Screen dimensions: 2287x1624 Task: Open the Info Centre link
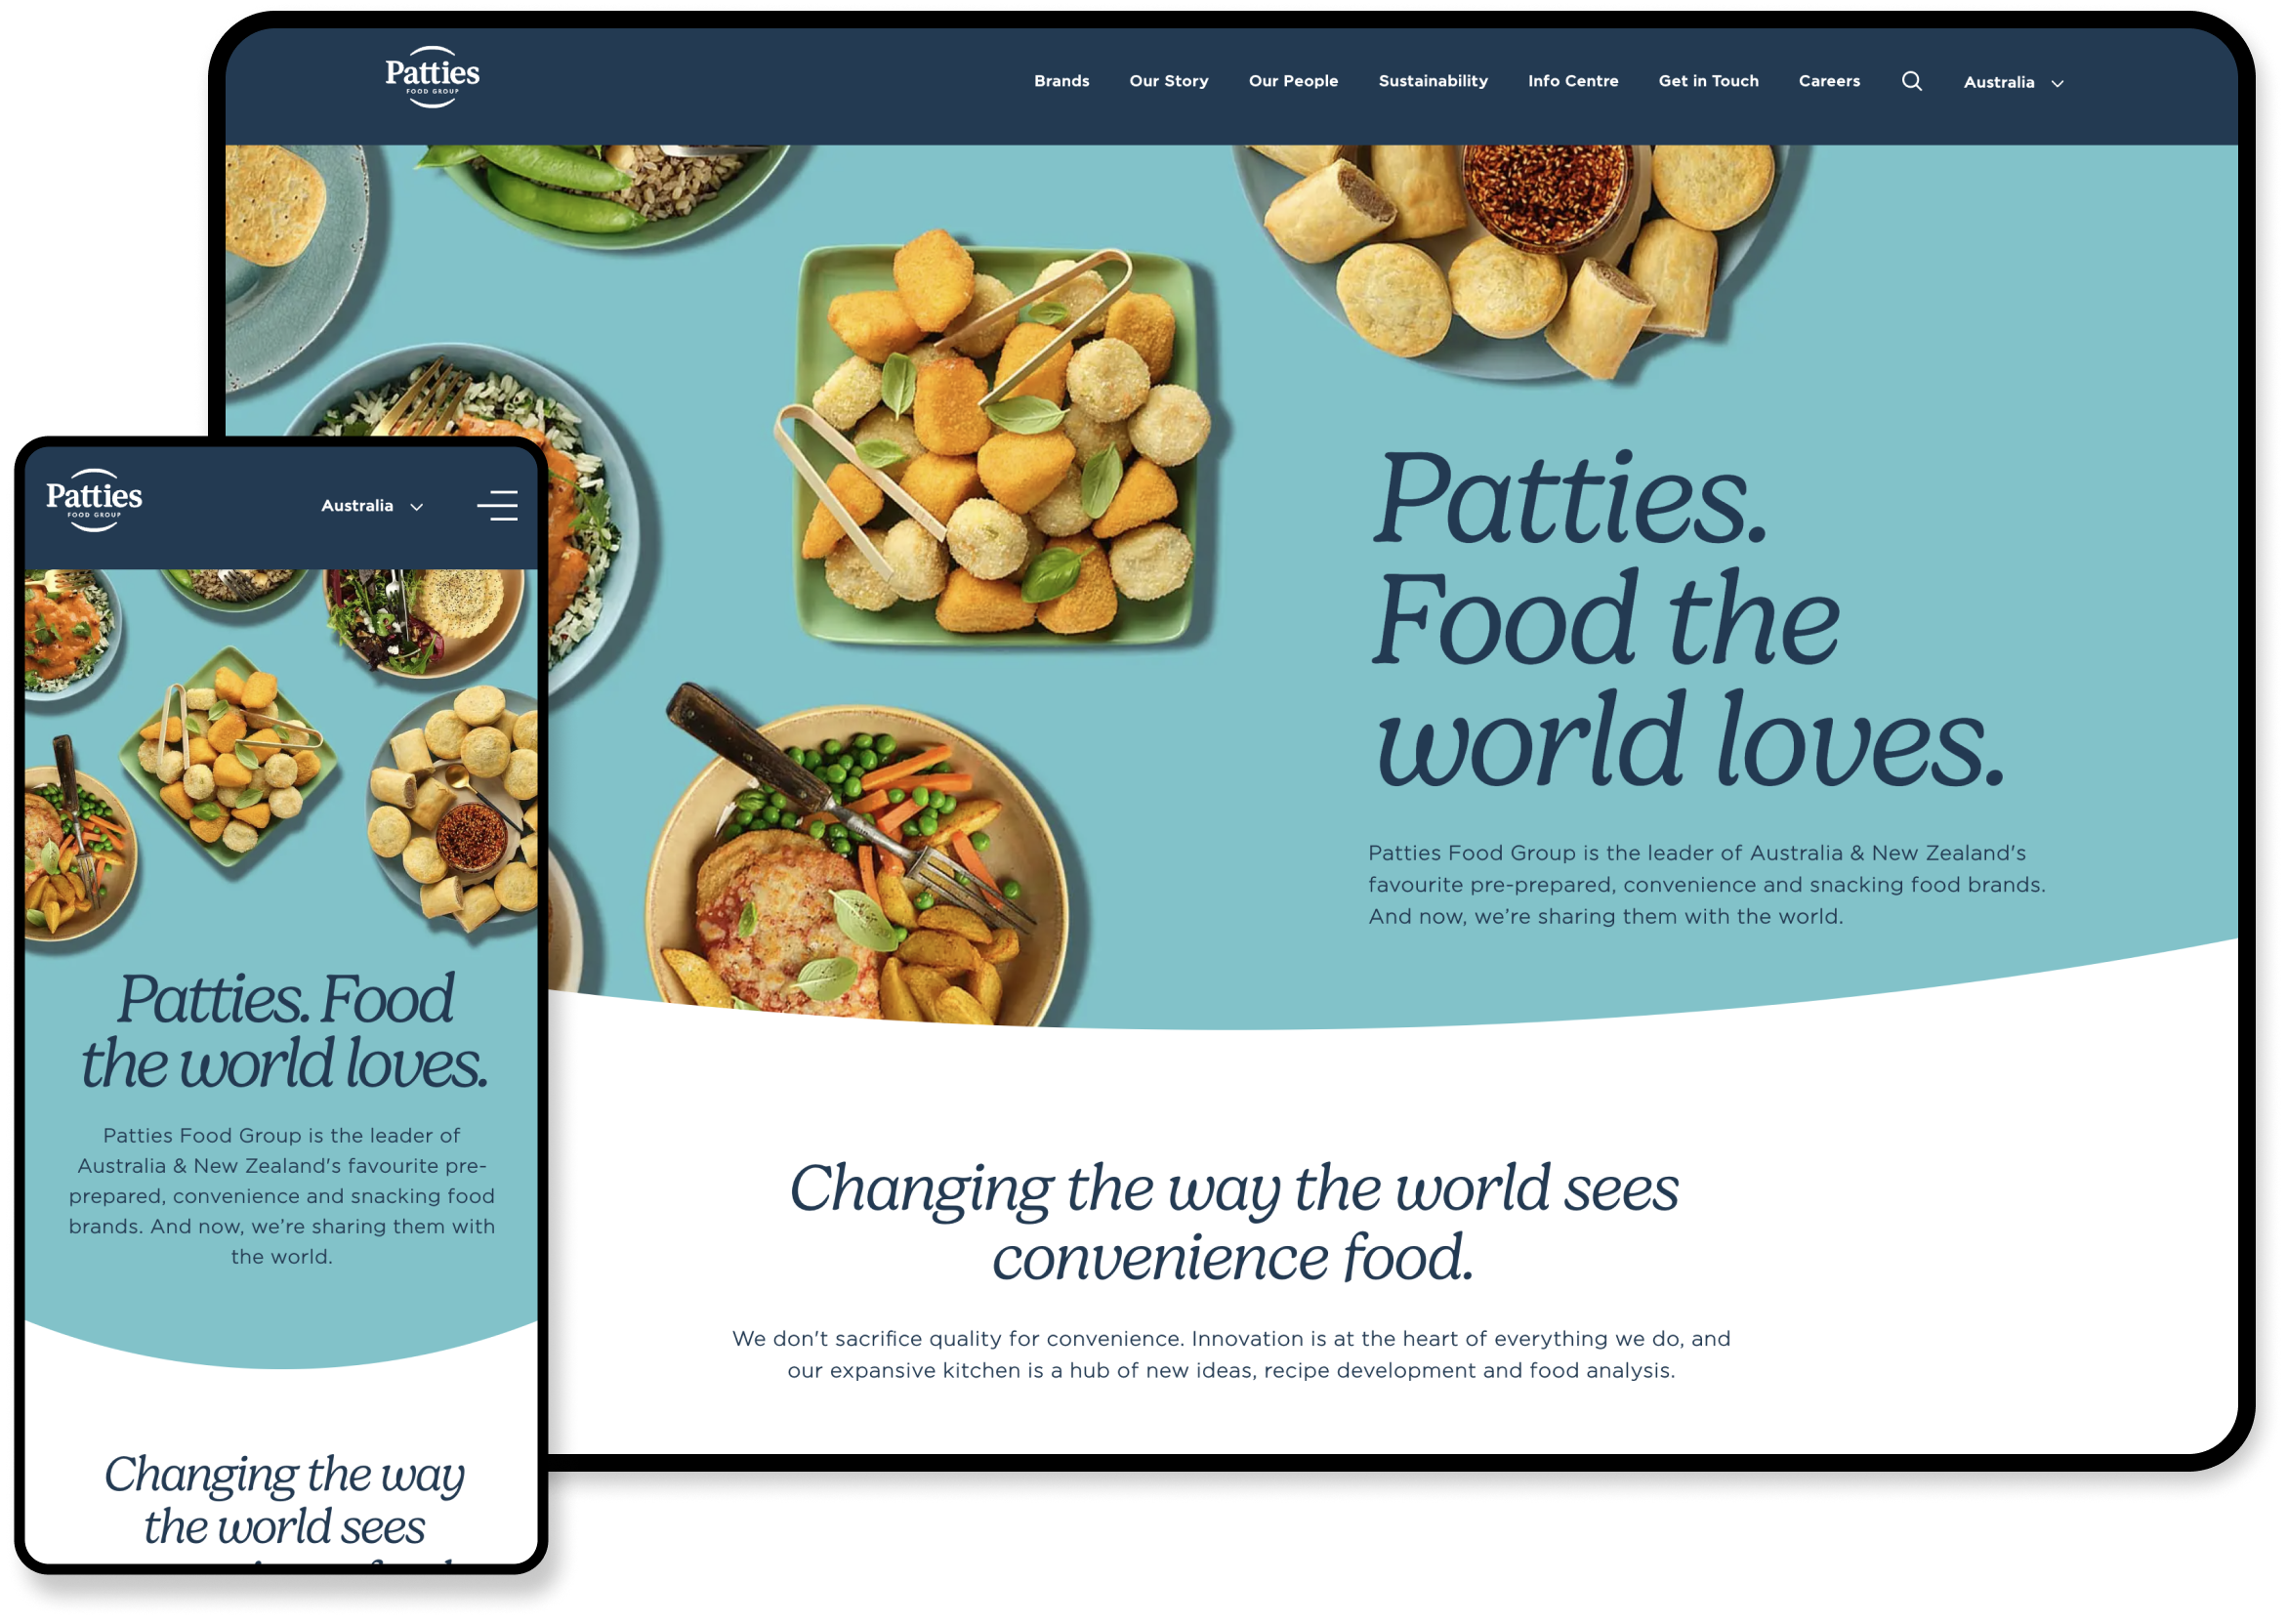tap(1573, 81)
